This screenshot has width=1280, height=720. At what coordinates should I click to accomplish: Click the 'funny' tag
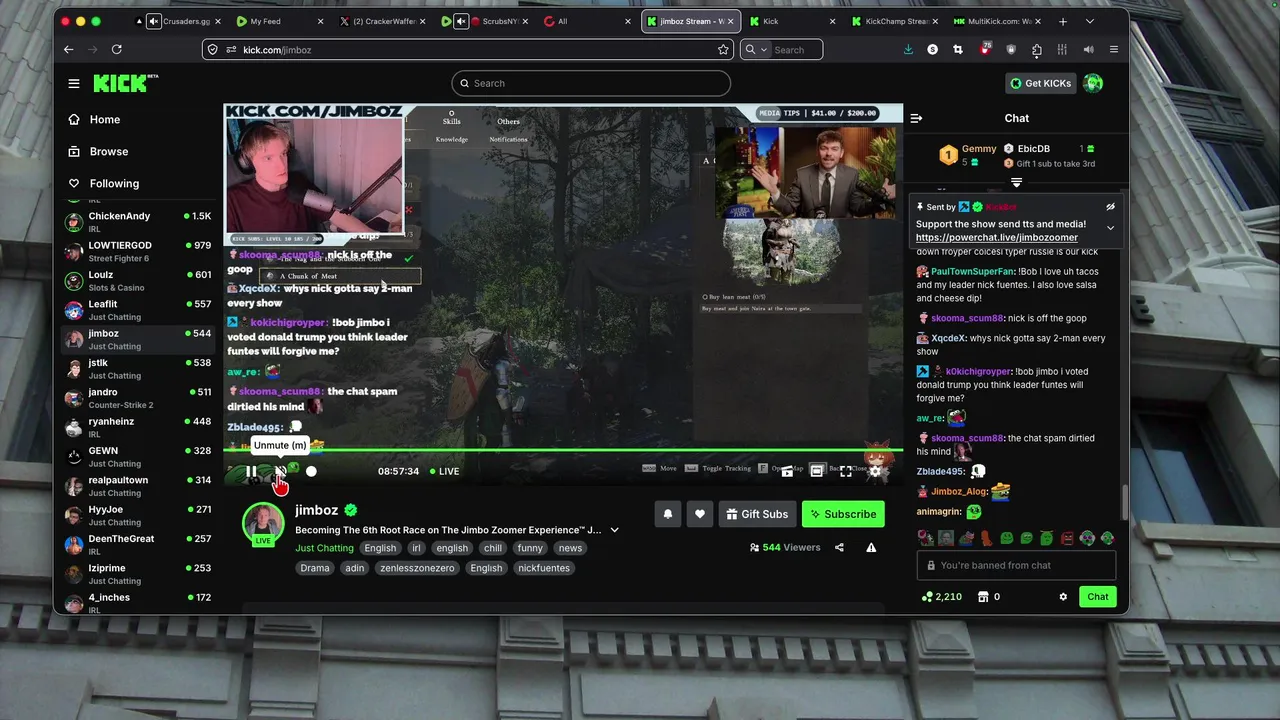click(530, 548)
